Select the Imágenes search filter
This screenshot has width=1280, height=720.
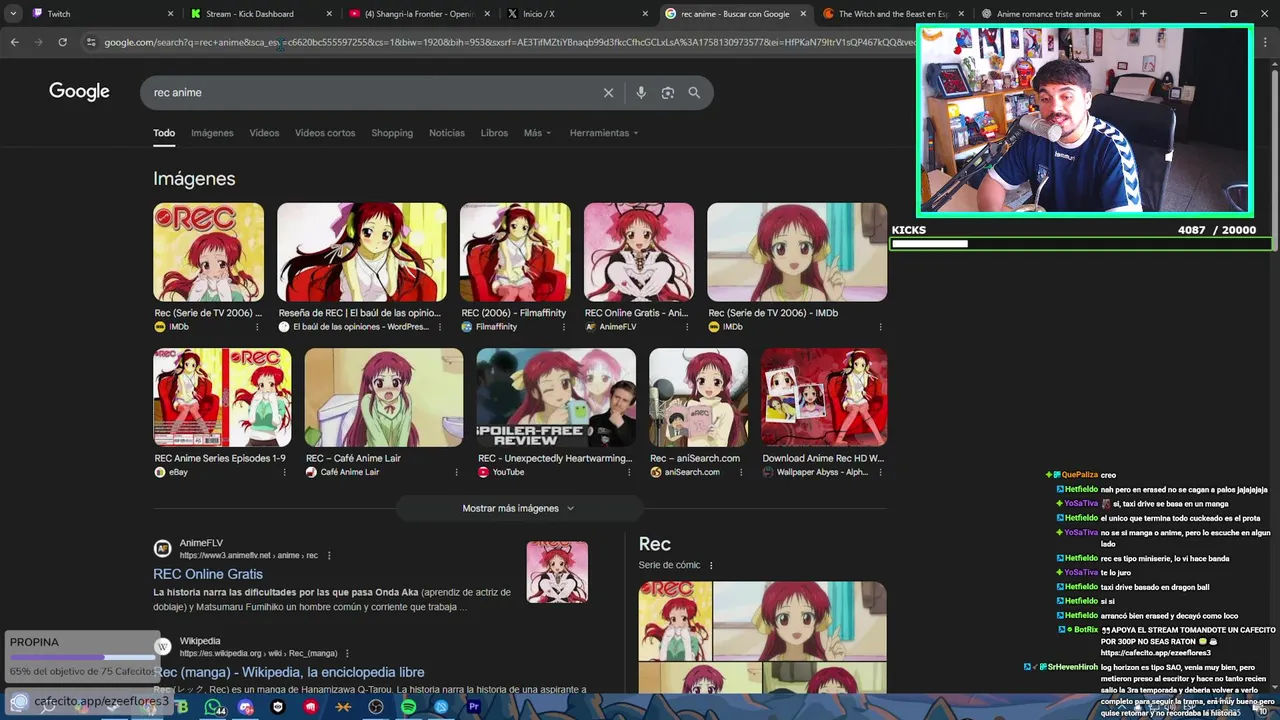pyautogui.click(x=212, y=133)
